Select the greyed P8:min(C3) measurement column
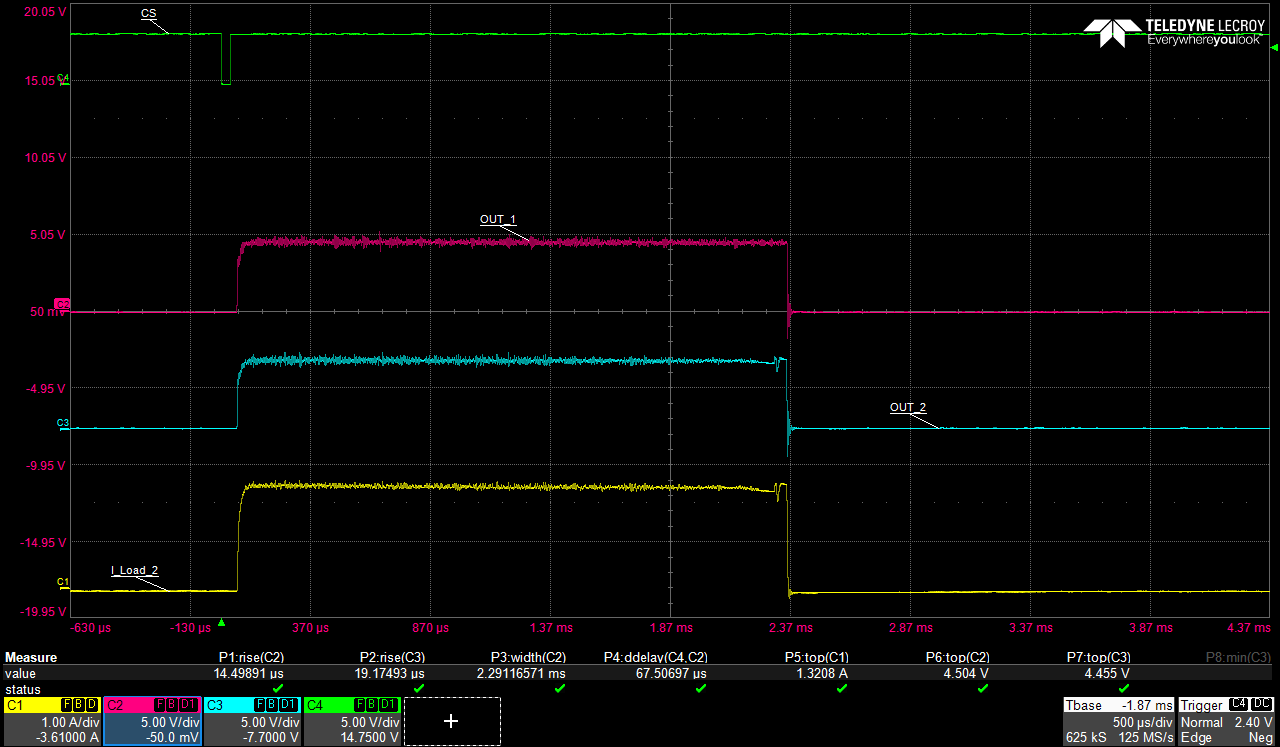This screenshot has height=747, width=1280. click(1240, 658)
